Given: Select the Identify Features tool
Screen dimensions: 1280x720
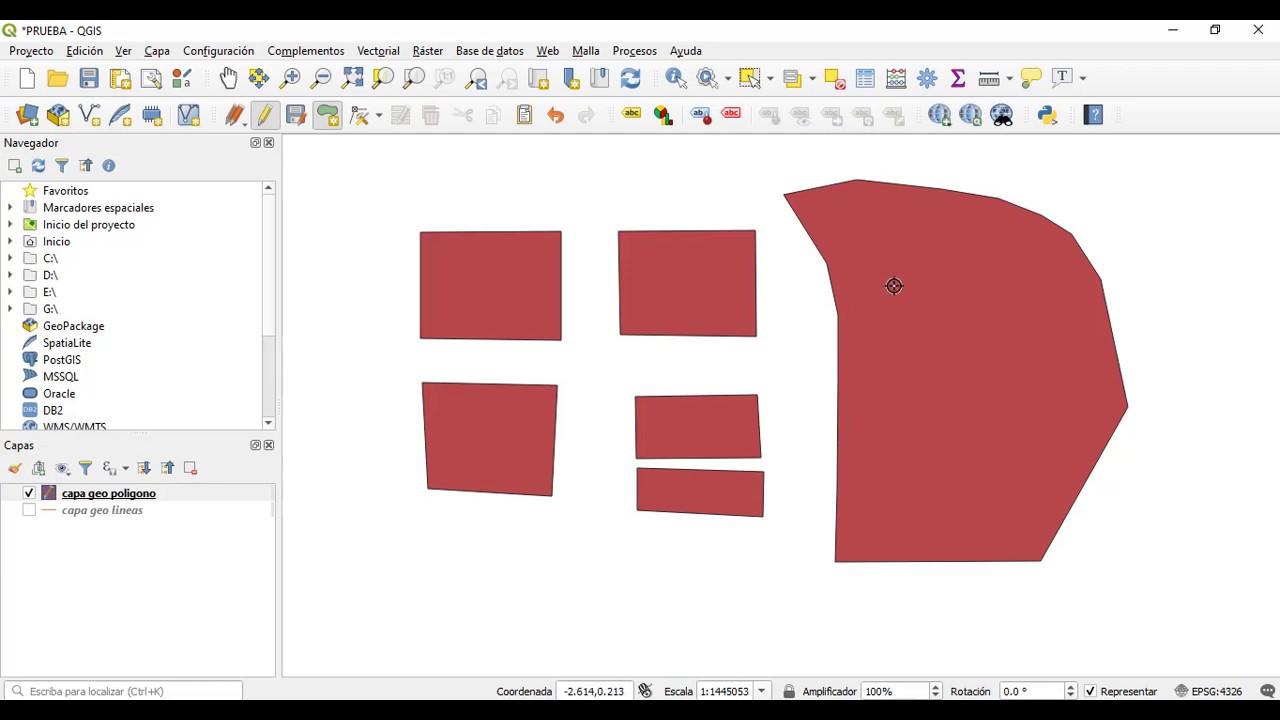Looking at the screenshot, I should pyautogui.click(x=676, y=78).
